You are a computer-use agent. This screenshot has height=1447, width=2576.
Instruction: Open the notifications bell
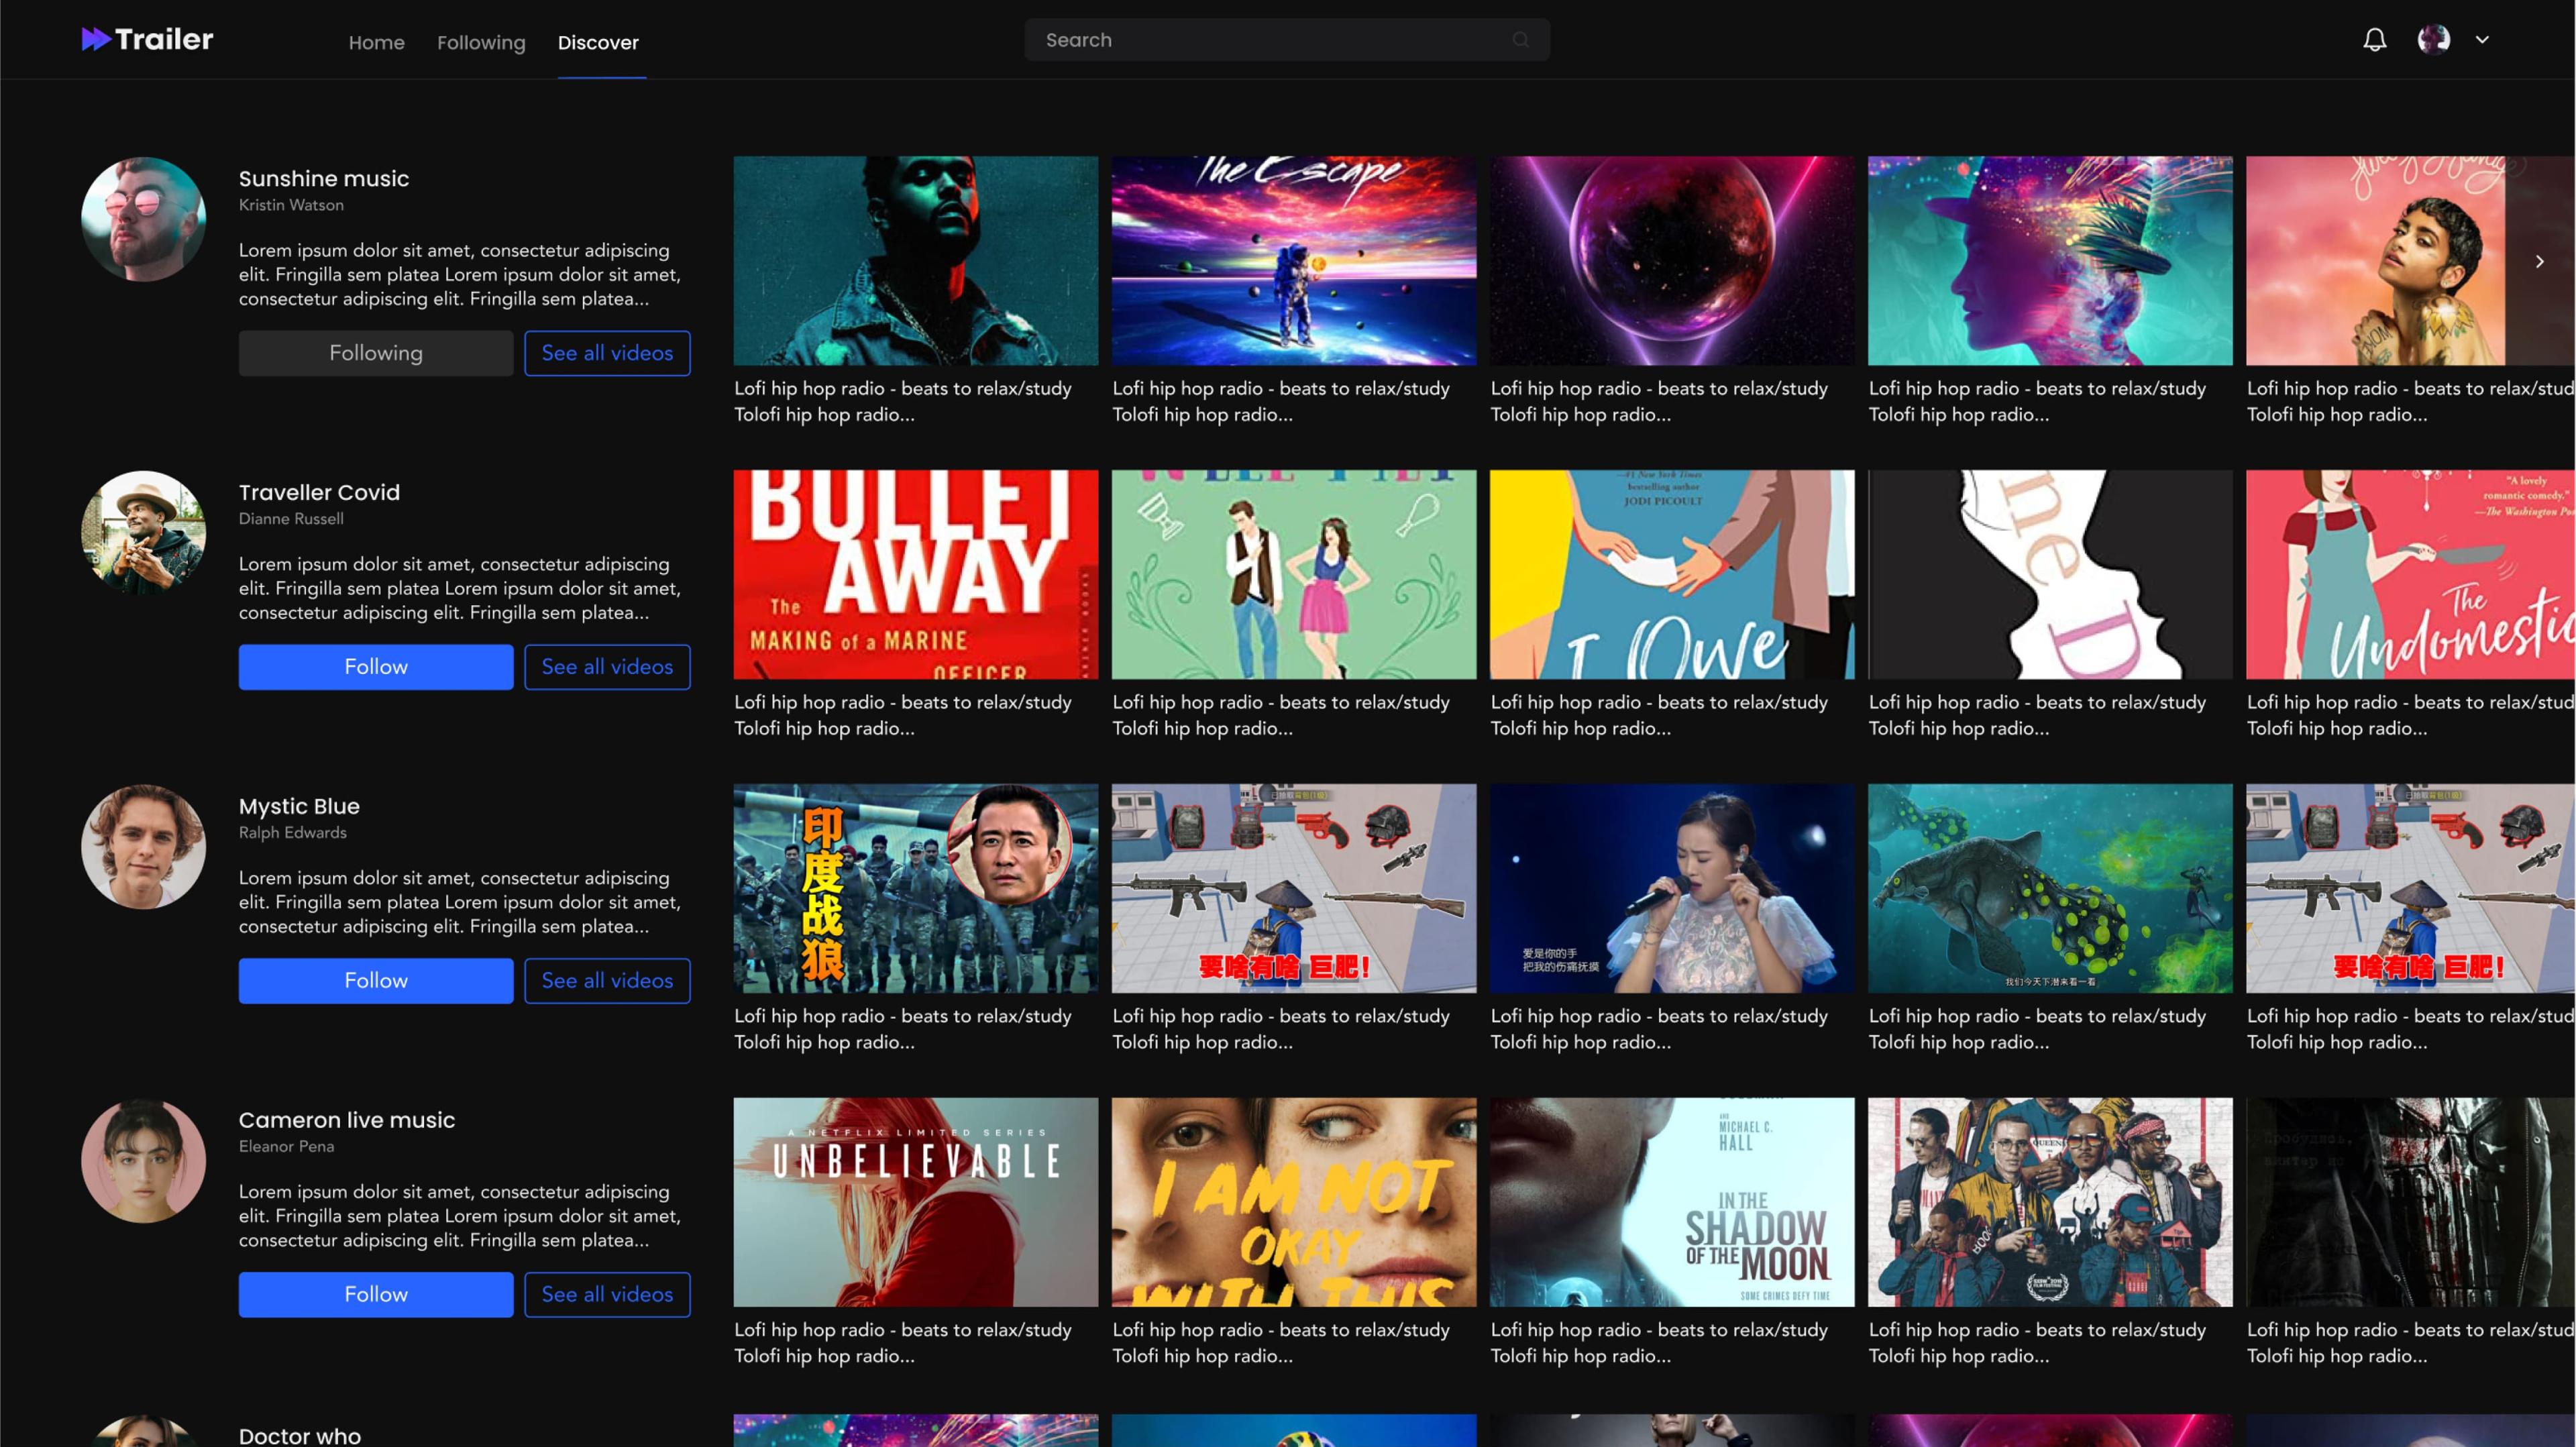(x=2374, y=40)
